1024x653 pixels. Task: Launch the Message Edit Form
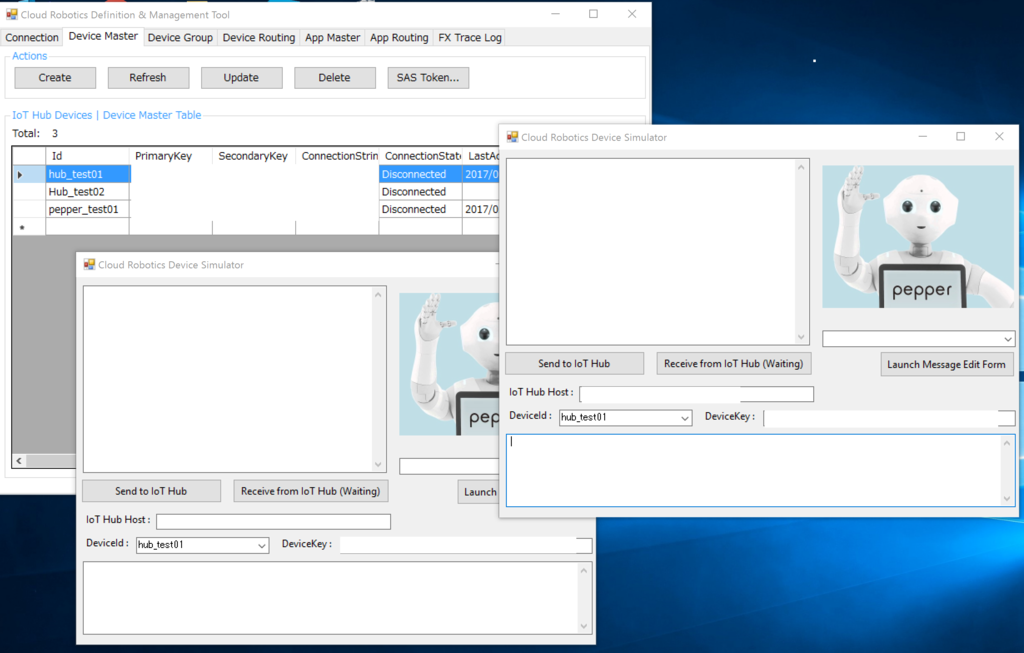(x=946, y=364)
